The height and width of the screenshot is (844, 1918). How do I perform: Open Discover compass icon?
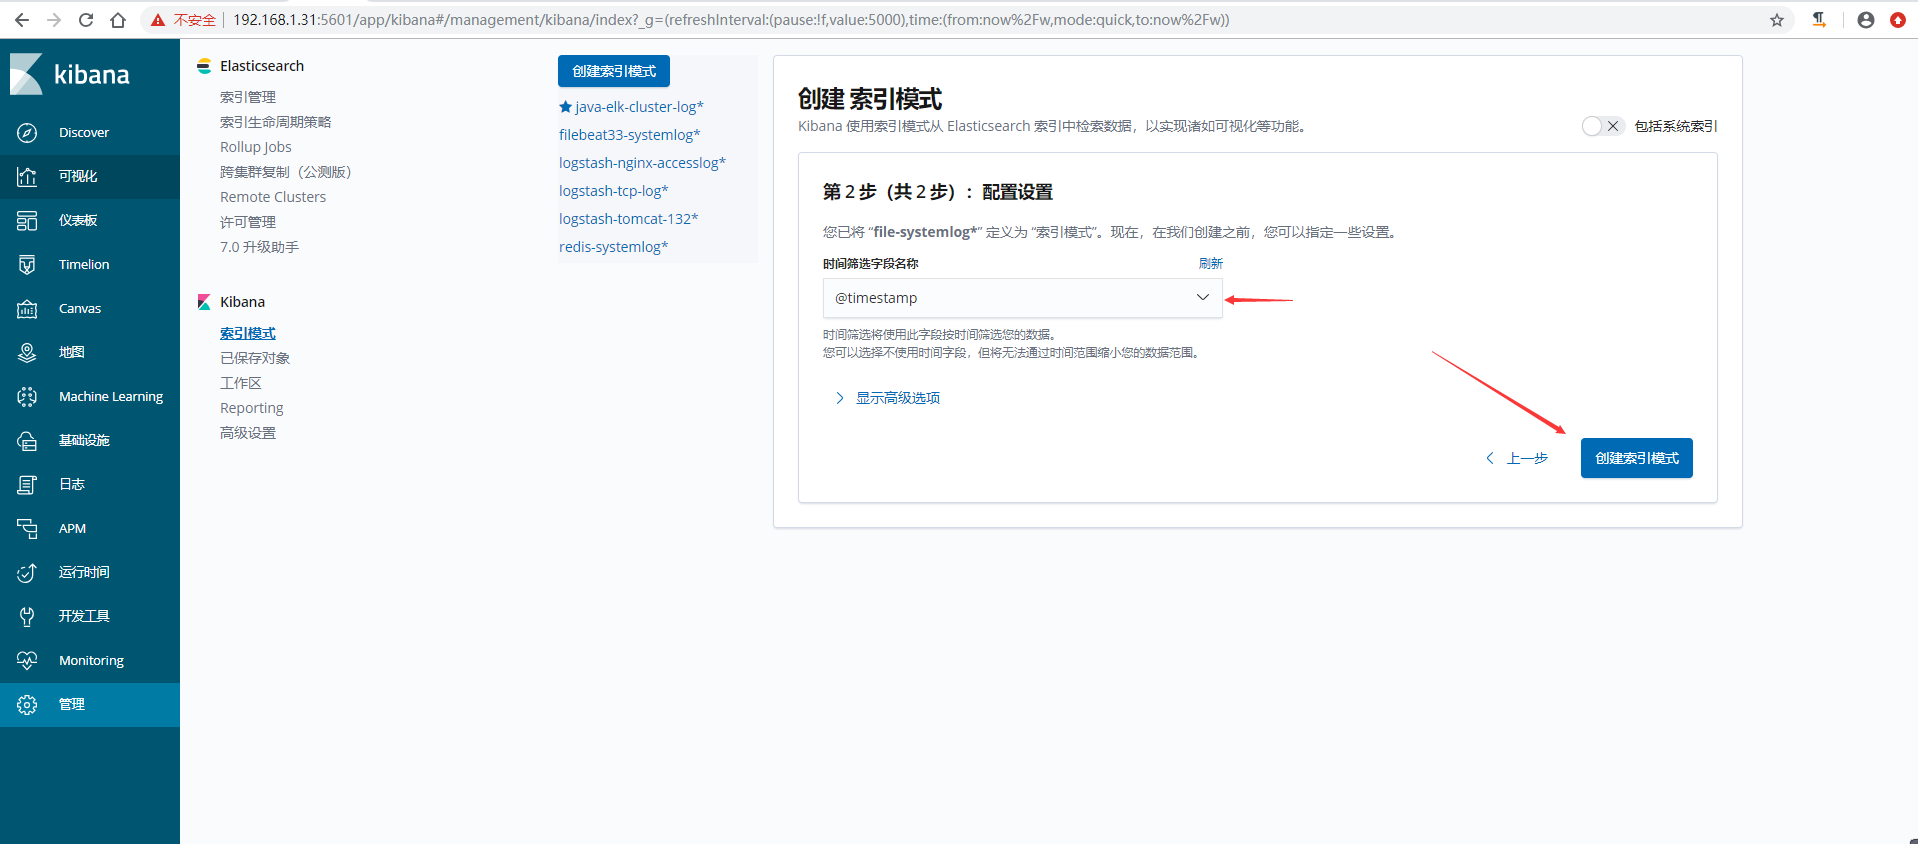(x=27, y=132)
